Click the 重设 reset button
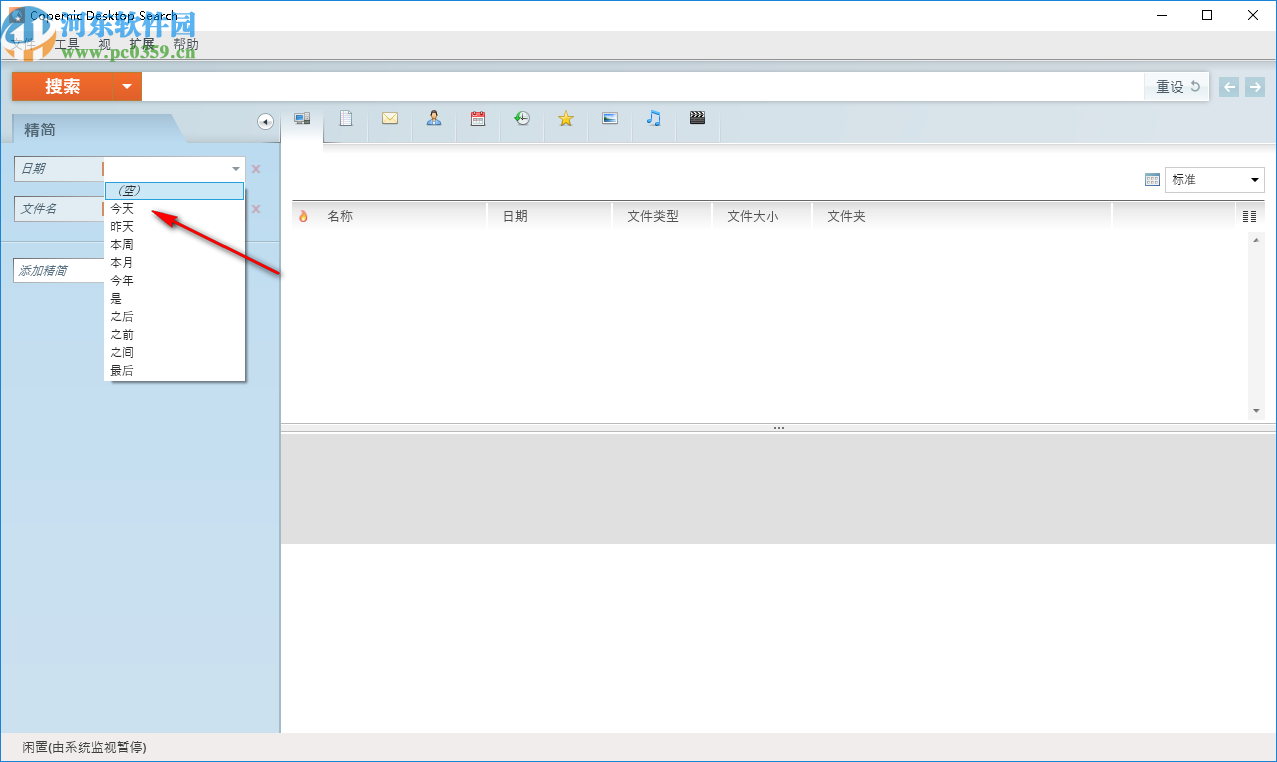Image resolution: width=1277 pixels, height=762 pixels. [1175, 86]
